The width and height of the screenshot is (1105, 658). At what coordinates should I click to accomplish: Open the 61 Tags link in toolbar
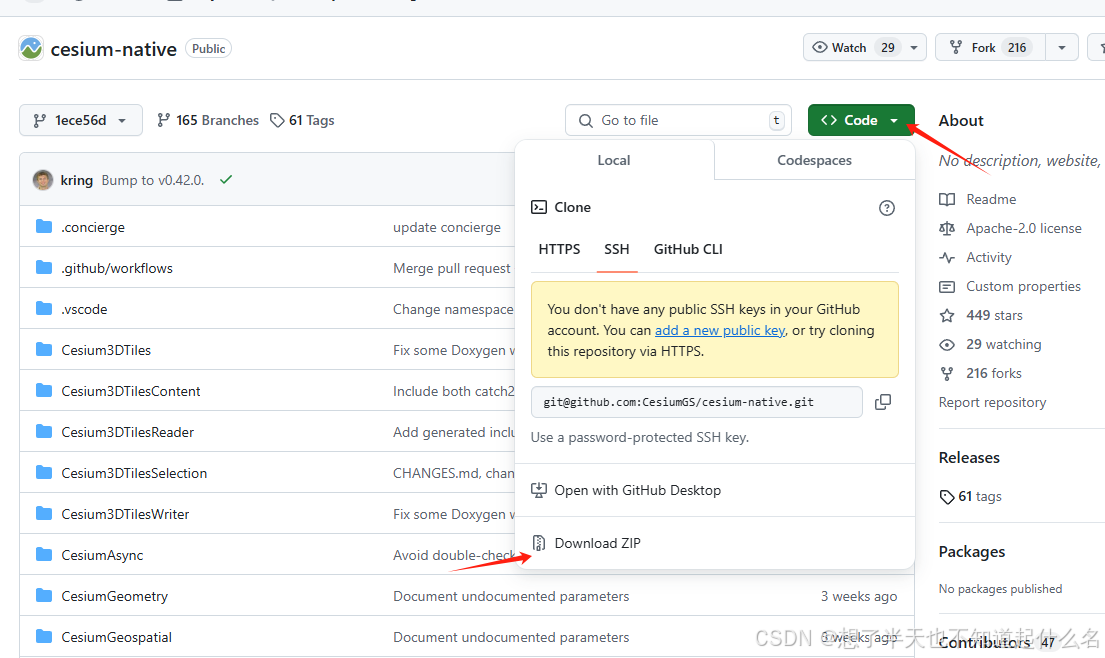302,120
